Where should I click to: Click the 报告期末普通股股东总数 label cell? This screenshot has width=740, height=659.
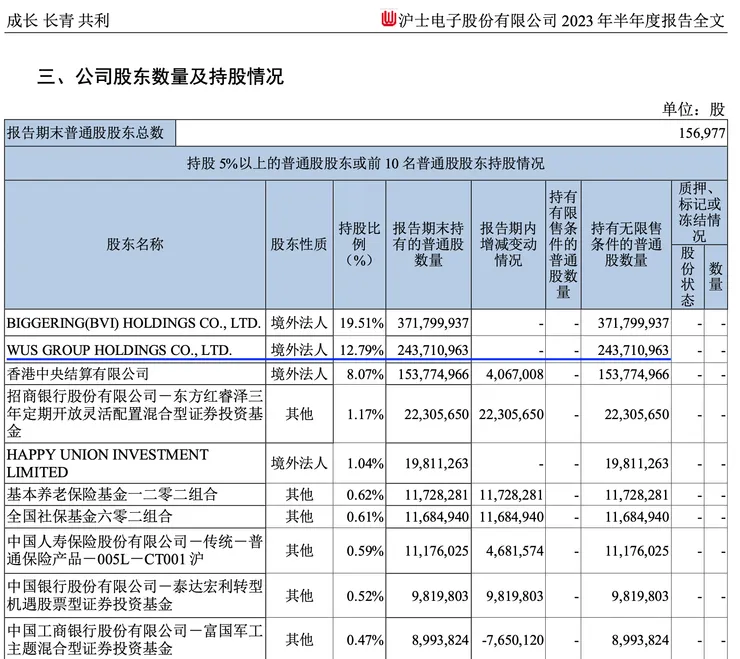click(x=90, y=133)
